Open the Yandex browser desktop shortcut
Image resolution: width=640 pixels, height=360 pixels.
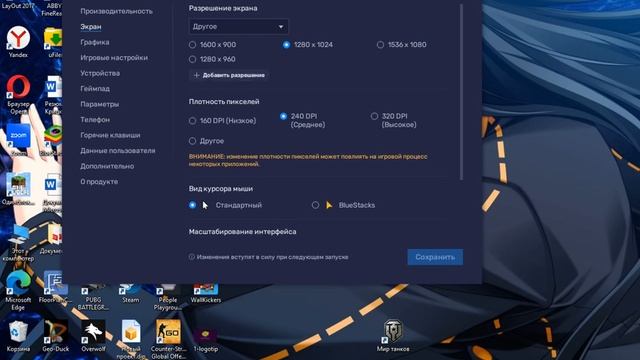[18, 41]
